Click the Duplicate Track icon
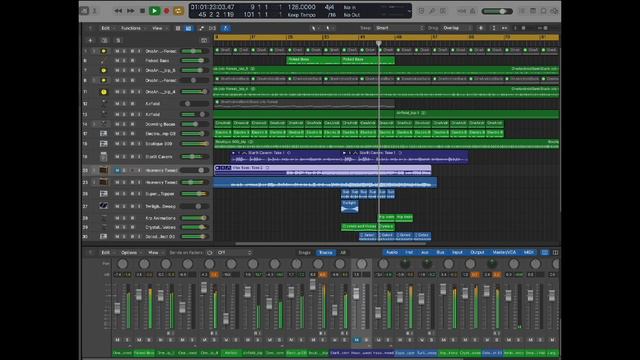The height and width of the screenshot is (360, 640). tap(104, 40)
